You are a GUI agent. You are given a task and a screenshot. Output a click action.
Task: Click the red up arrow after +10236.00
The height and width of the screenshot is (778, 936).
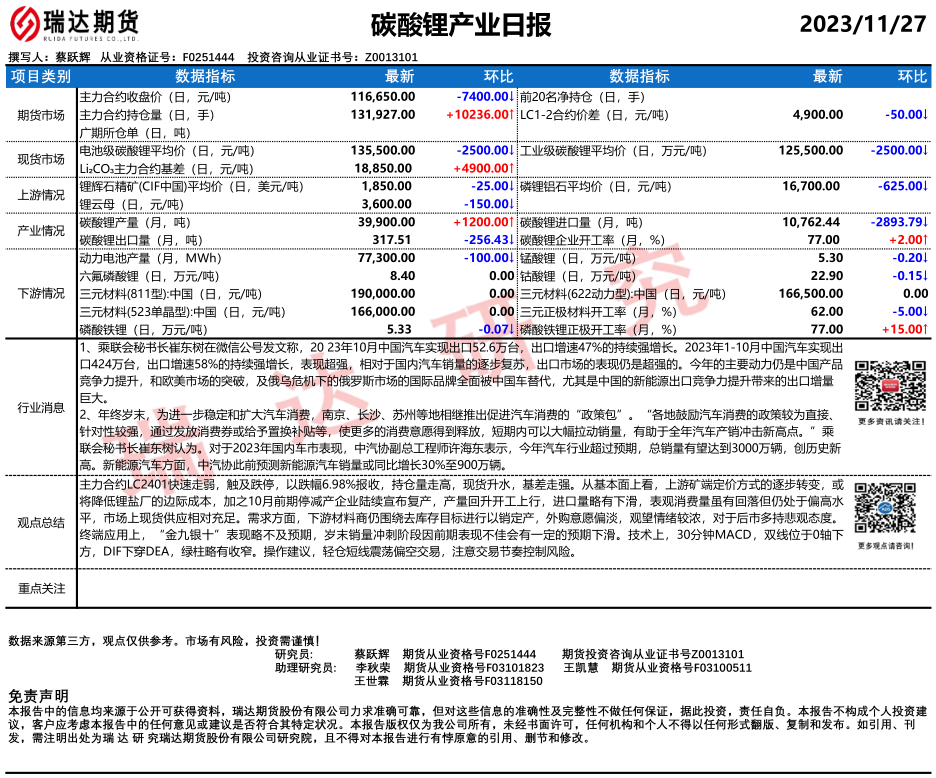click(x=514, y=115)
